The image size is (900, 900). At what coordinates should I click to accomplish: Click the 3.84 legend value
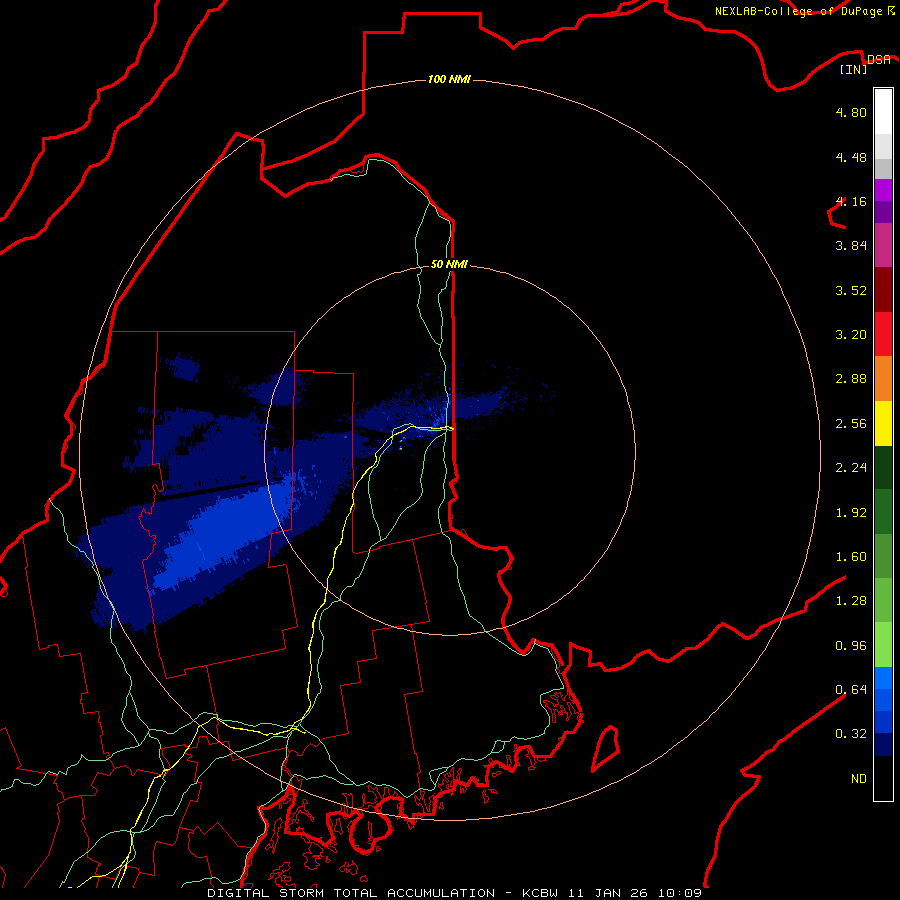click(x=851, y=246)
